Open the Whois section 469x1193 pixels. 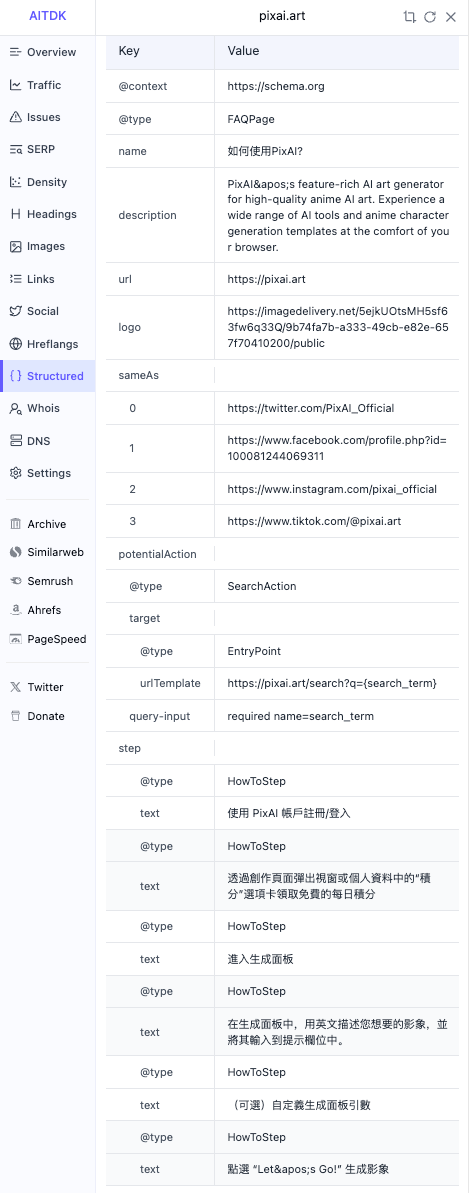point(48,409)
